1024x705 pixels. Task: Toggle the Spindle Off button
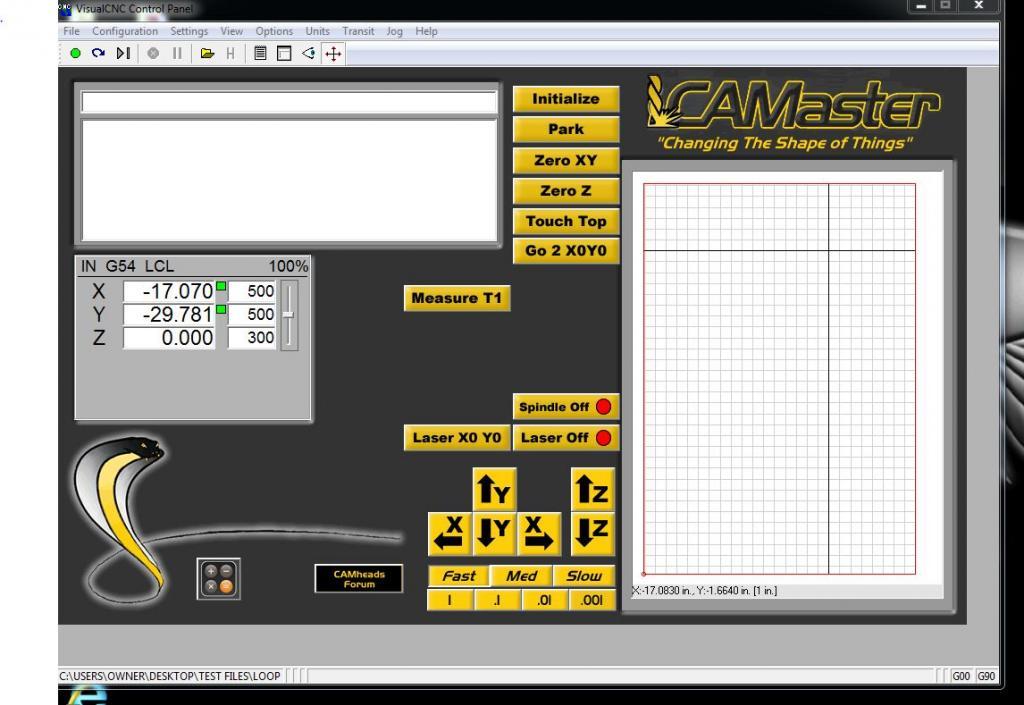565,407
